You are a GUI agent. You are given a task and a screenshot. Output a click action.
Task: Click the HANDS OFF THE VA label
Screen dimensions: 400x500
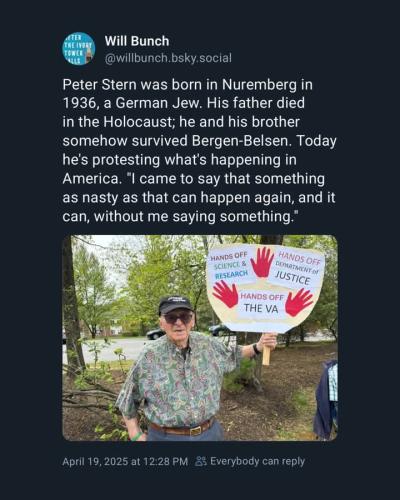pos(261,303)
